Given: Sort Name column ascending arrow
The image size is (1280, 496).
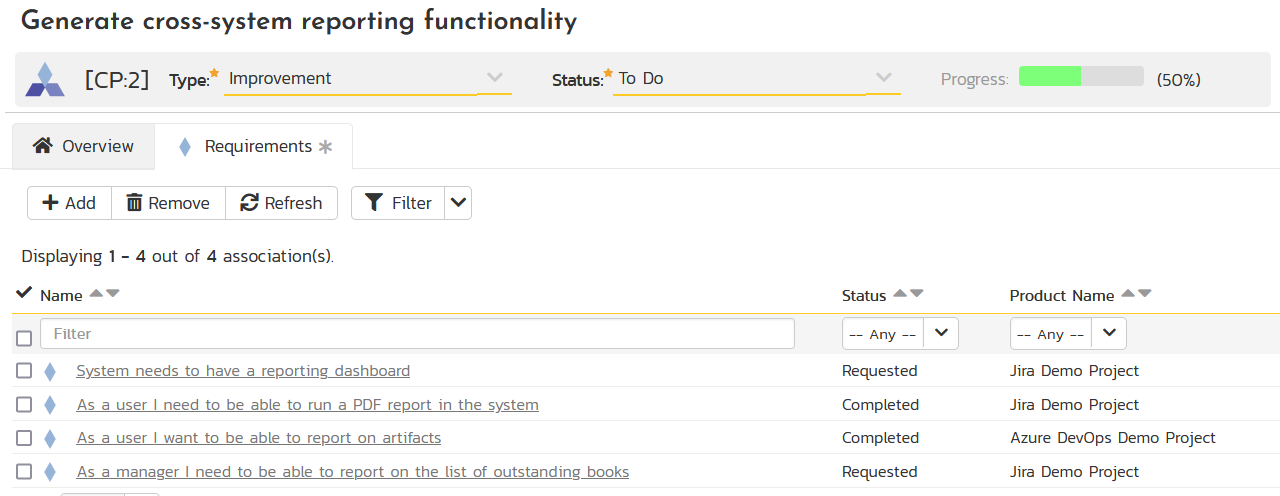Looking at the screenshot, I should coord(96,294).
